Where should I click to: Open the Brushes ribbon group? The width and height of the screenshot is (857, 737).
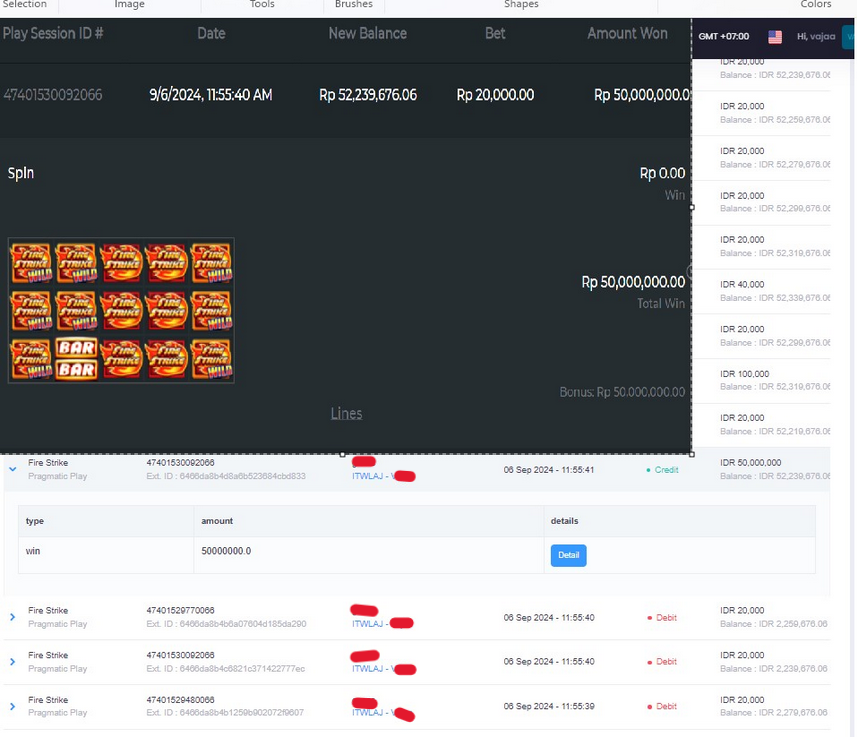[x=354, y=4]
